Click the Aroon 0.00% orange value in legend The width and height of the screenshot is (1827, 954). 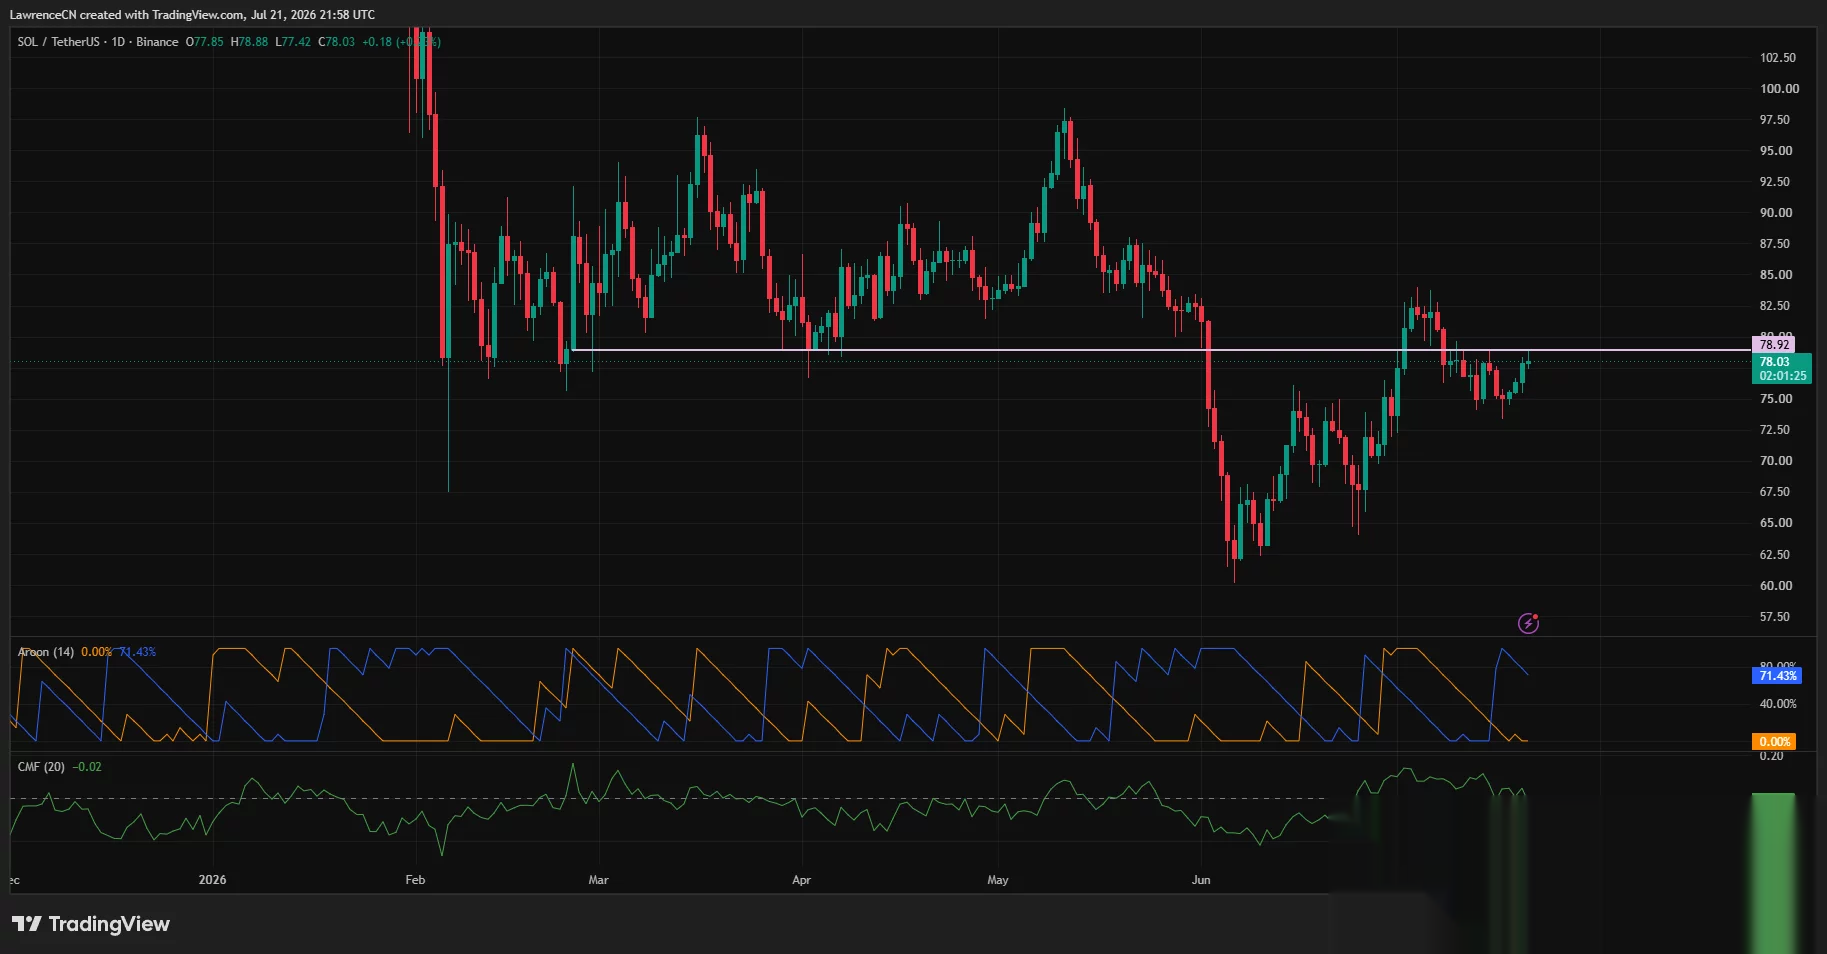[x=97, y=652]
